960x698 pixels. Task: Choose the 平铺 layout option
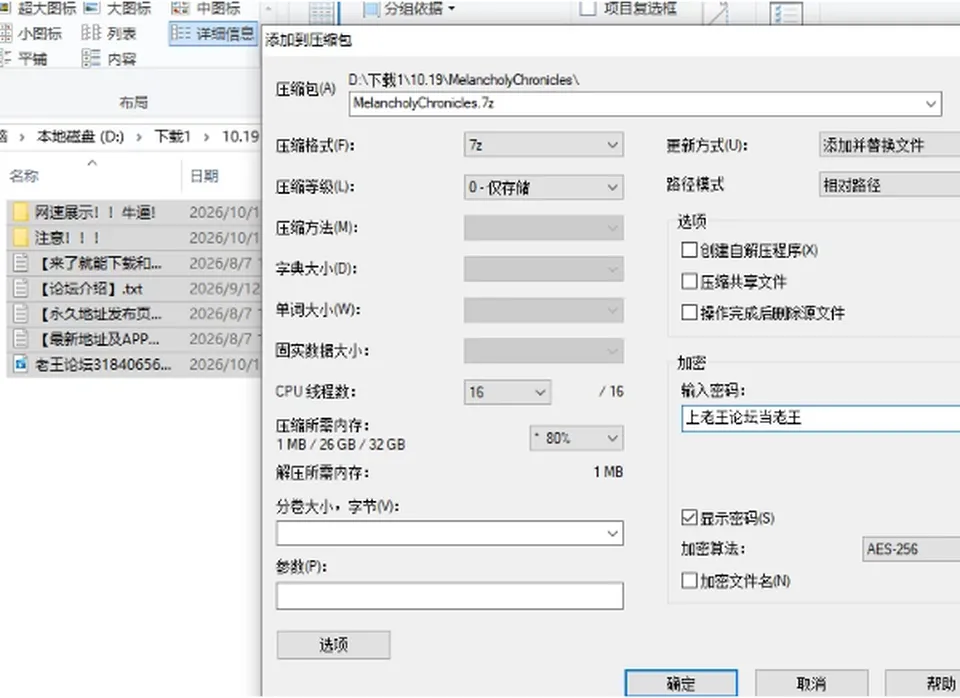click(24, 58)
